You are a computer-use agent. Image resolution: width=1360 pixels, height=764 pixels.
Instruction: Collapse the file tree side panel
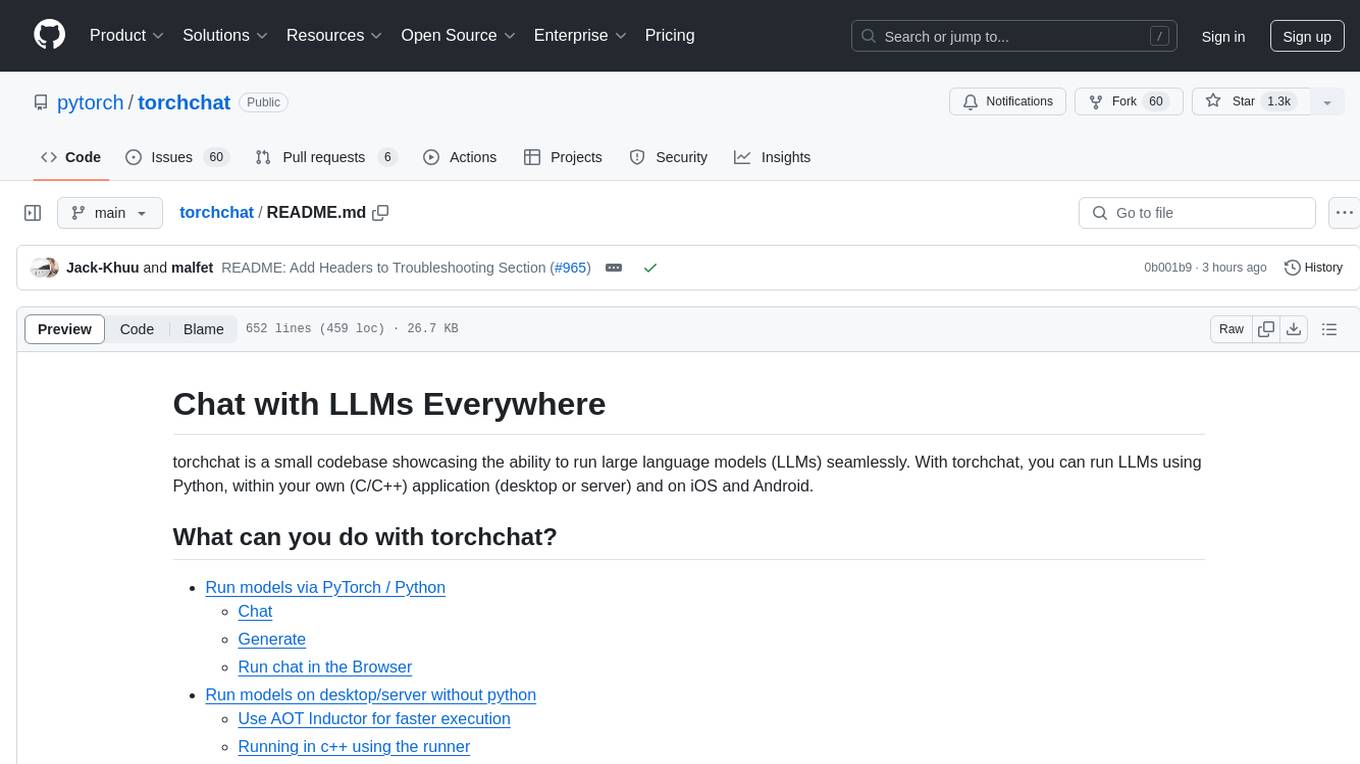coord(33,213)
